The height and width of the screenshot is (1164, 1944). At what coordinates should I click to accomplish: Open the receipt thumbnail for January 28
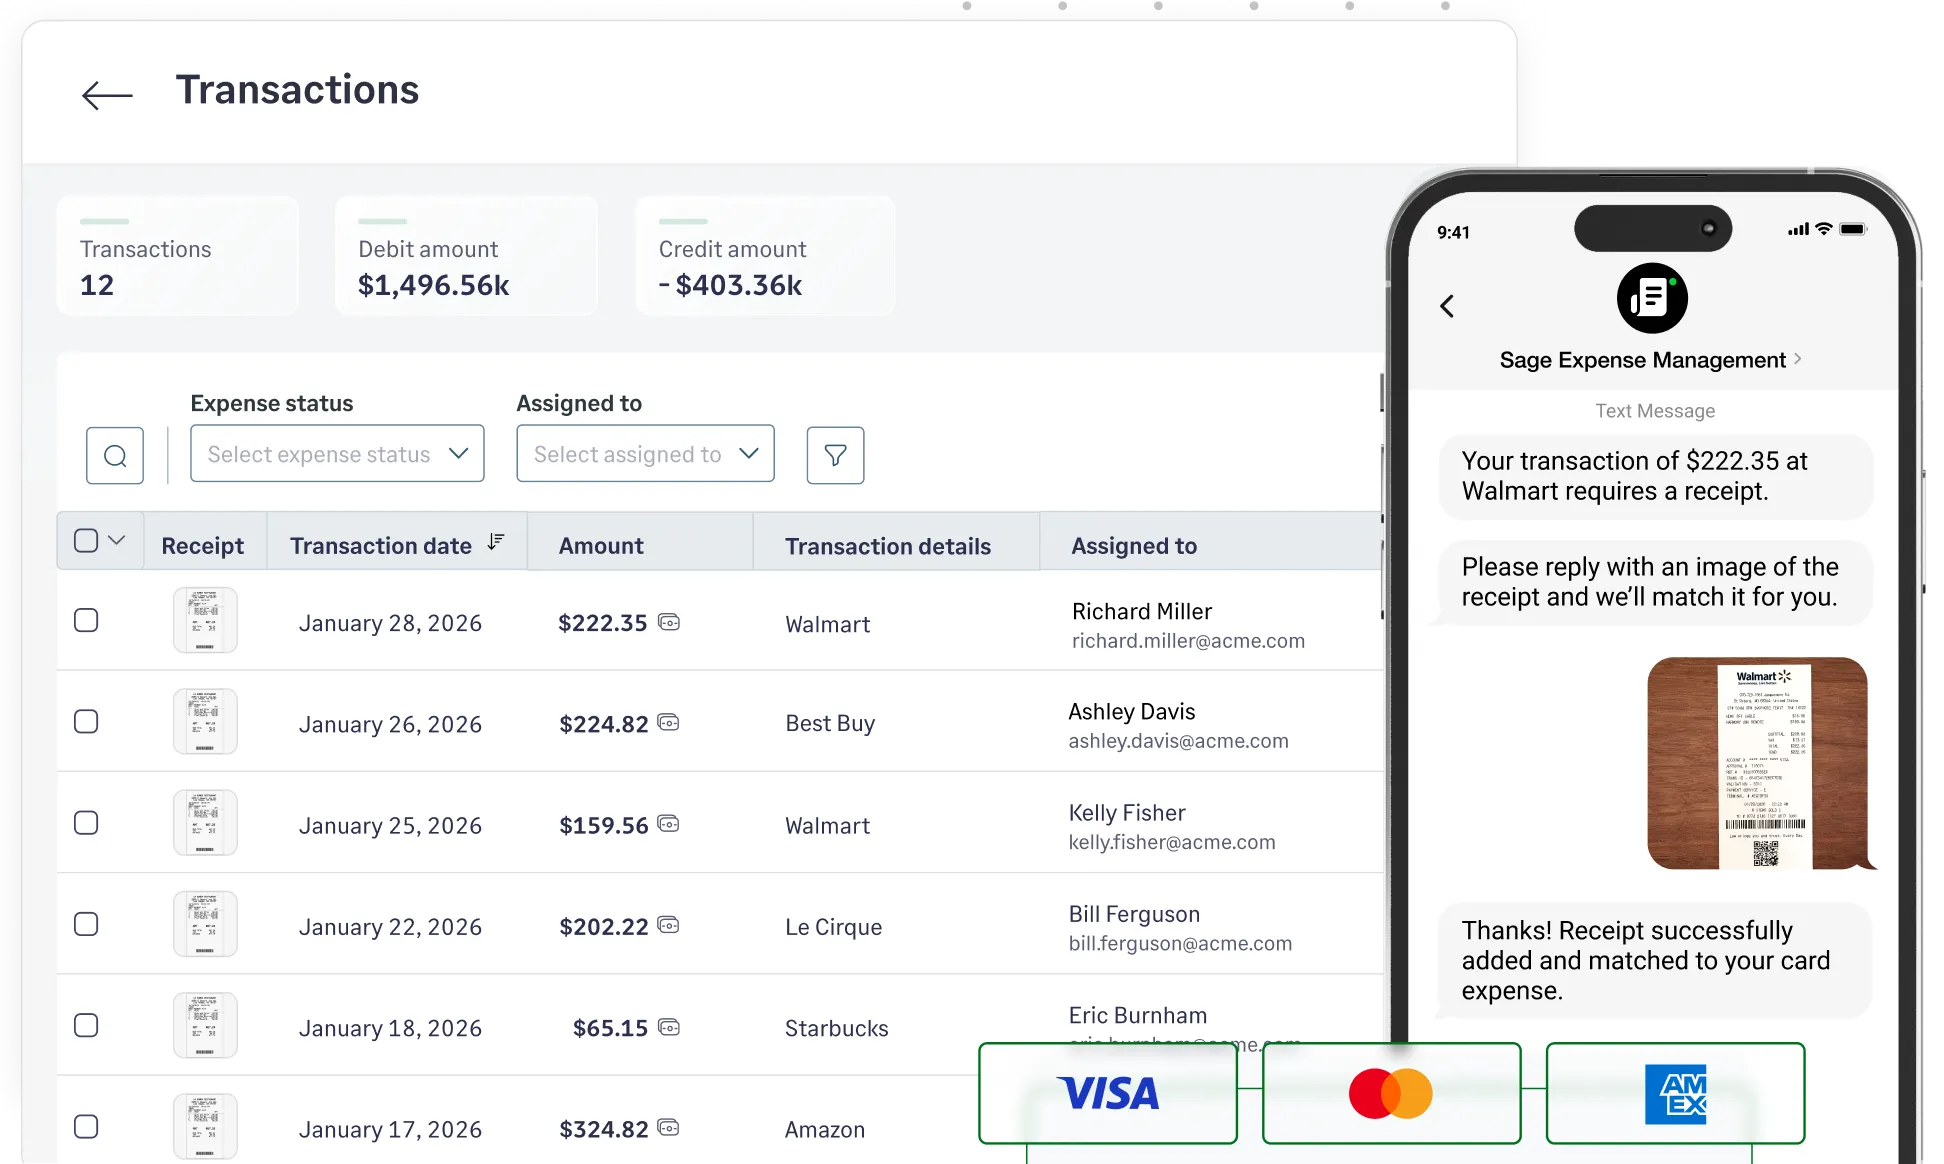[x=205, y=620]
